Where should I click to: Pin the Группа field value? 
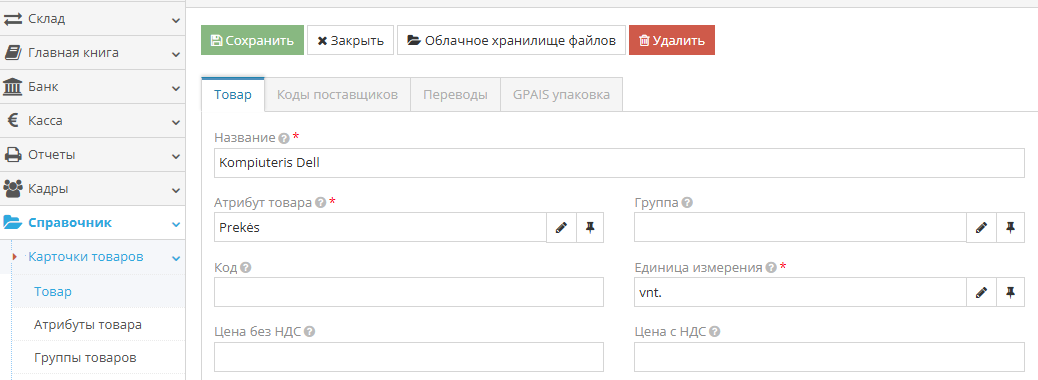pyautogui.click(x=1010, y=228)
